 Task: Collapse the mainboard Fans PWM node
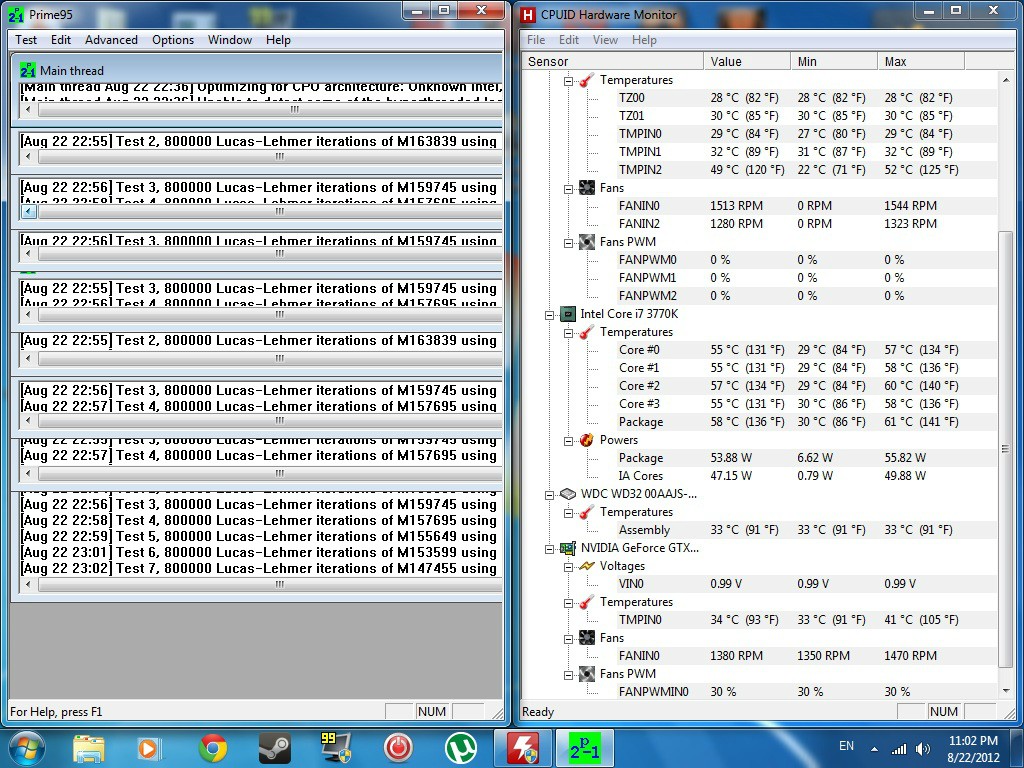click(568, 243)
